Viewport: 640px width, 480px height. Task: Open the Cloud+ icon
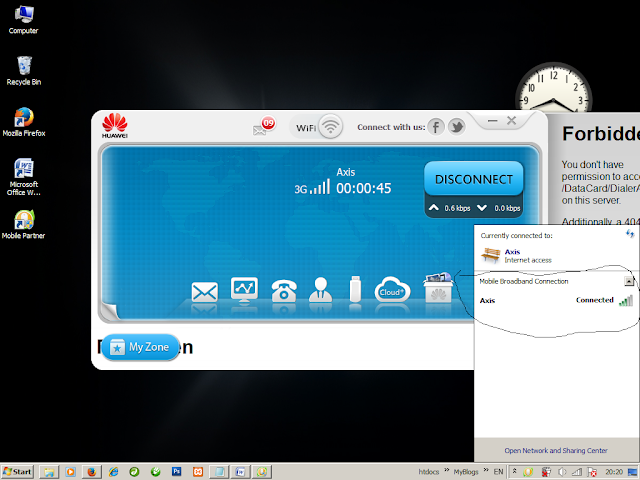tap(392, 289)
